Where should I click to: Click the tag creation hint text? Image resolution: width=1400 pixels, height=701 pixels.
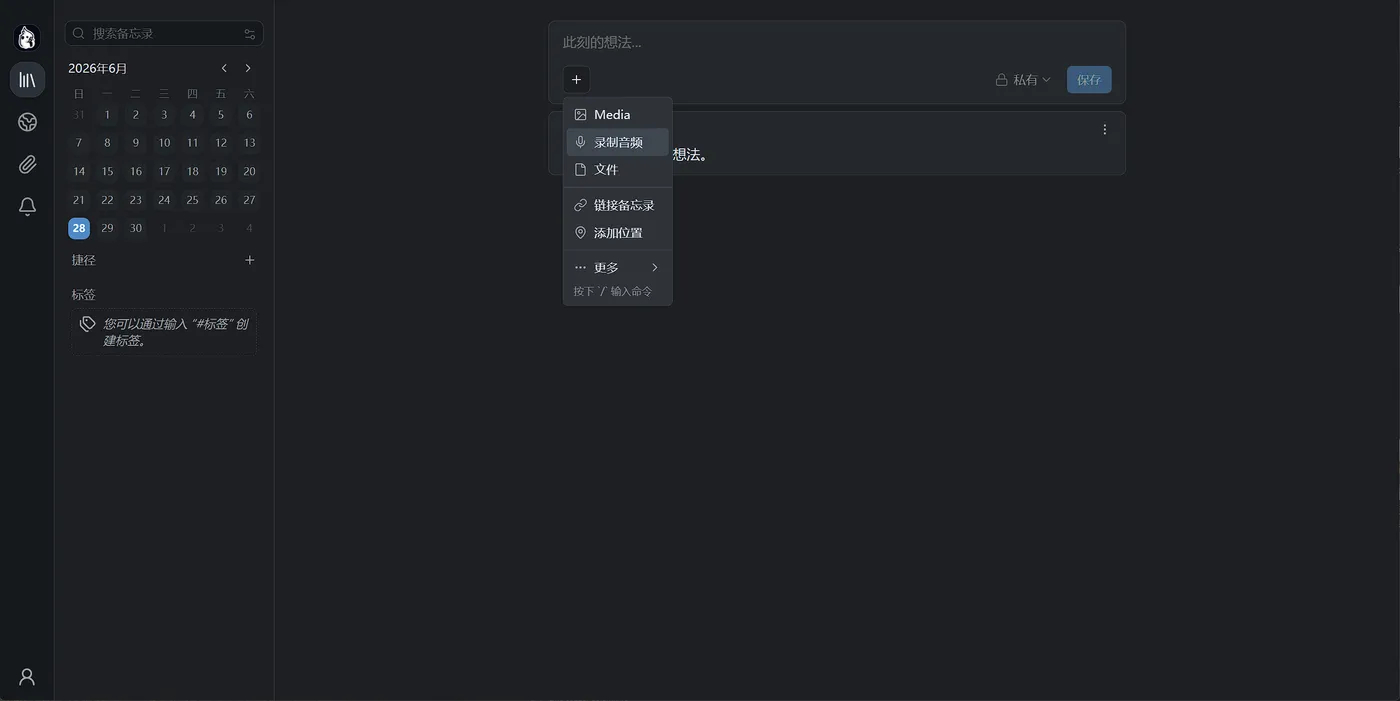176,332
